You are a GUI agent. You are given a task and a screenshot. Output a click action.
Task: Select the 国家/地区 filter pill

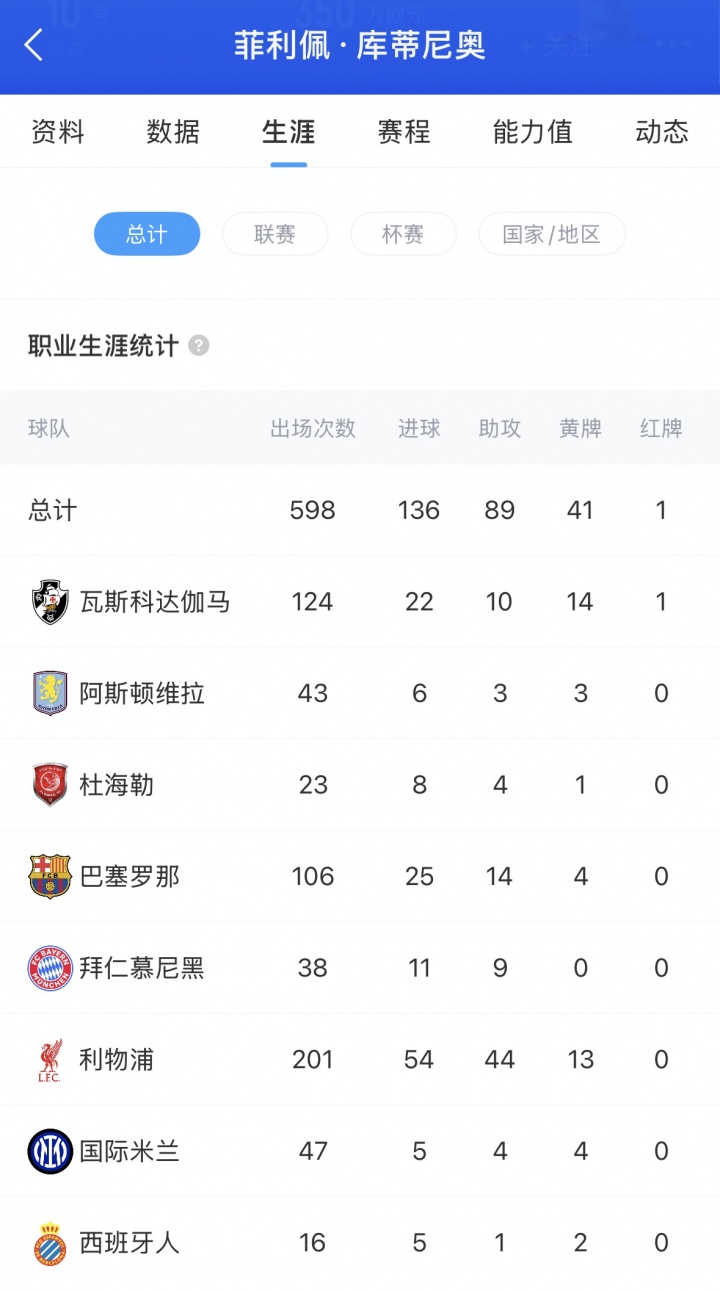(552, 235)
